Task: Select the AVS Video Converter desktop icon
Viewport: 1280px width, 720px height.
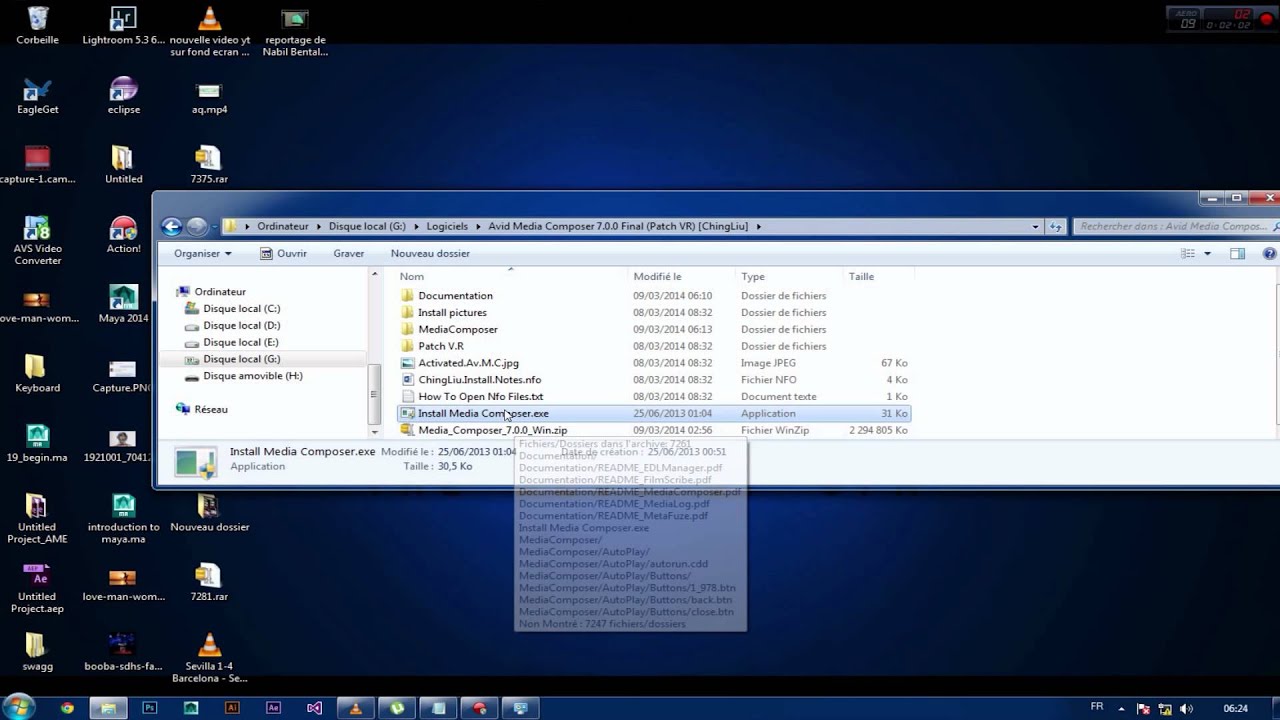Action: pos(37,241)
